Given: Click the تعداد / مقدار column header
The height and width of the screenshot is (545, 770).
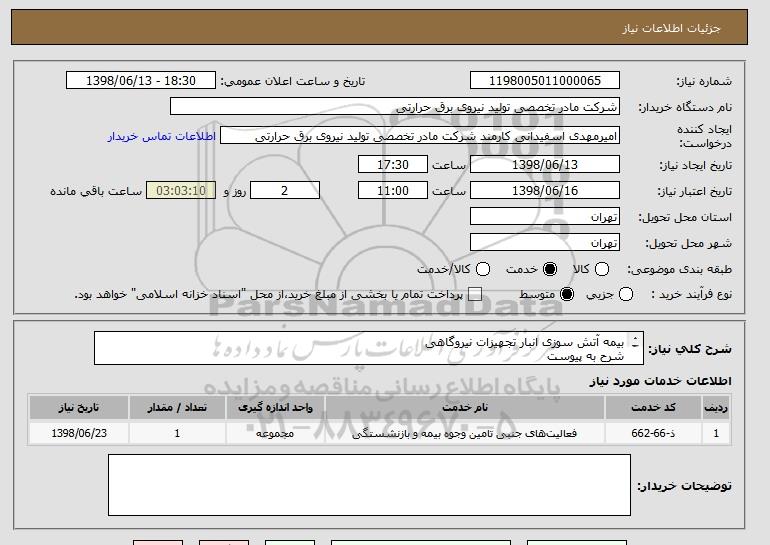Looking at the screenshot, I should [x=177, y=408].
